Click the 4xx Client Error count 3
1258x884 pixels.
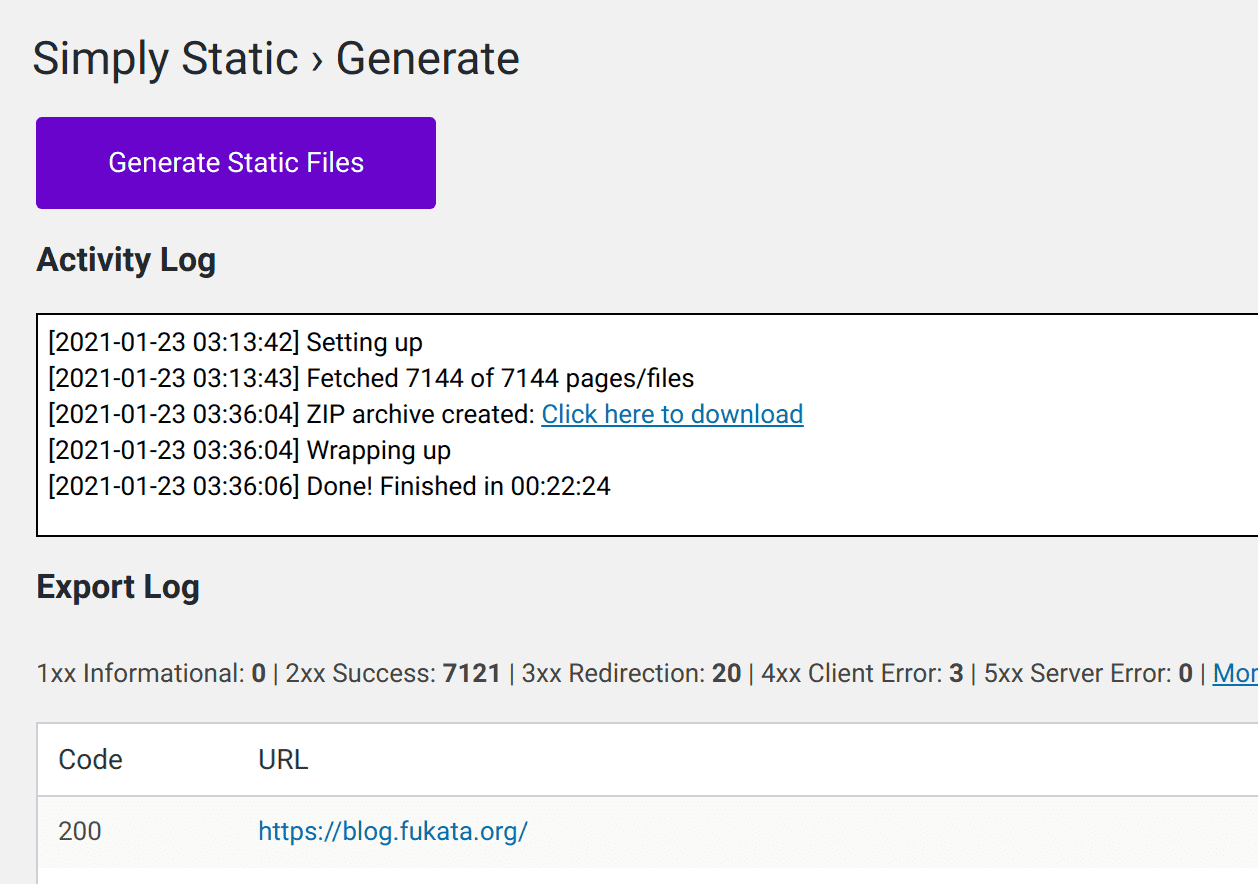point(956,674)
